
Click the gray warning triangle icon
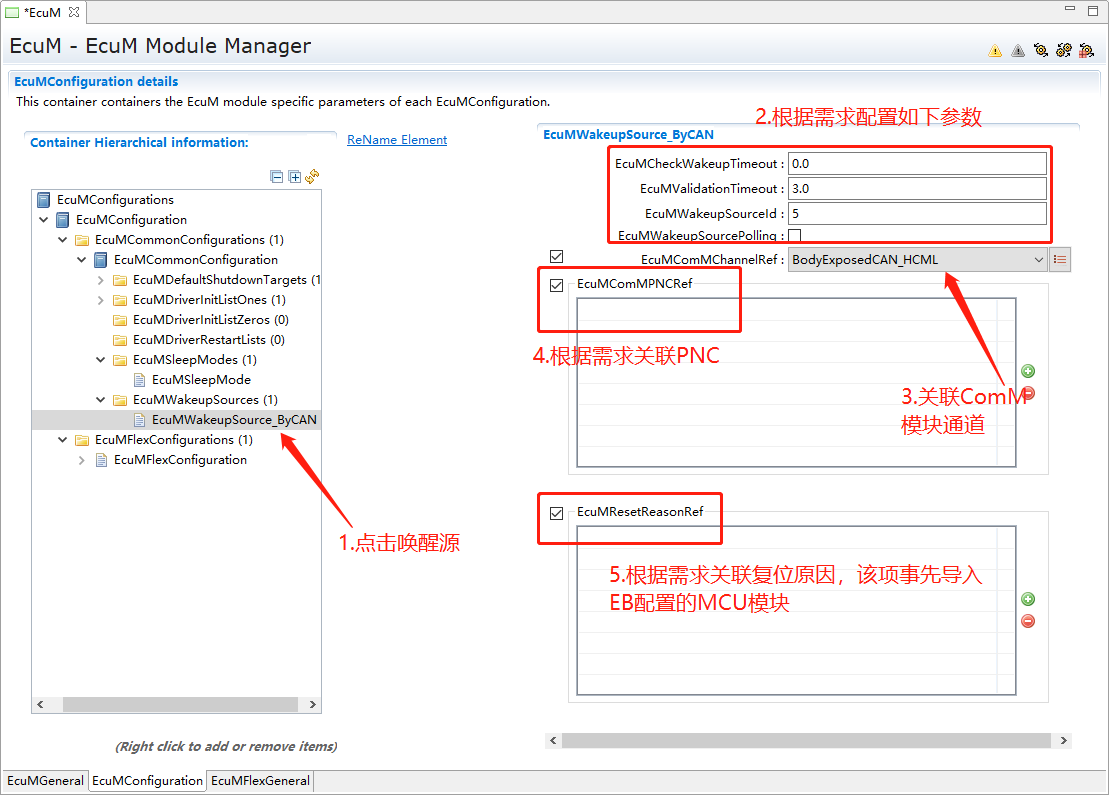[1018, 51]
